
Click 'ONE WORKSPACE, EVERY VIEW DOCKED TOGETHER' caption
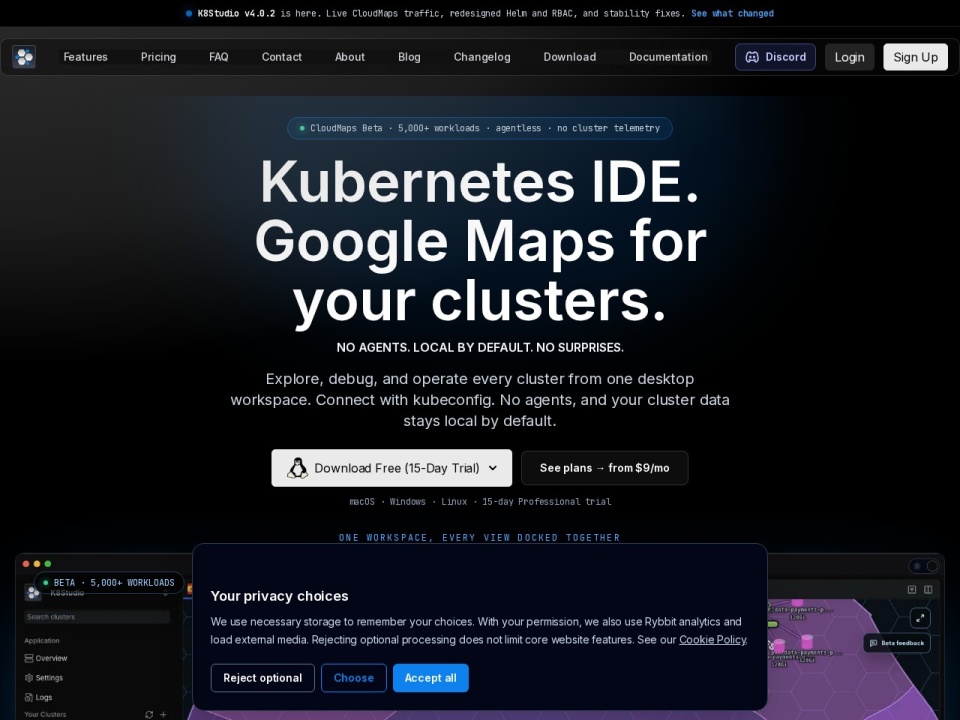(479, 538)
